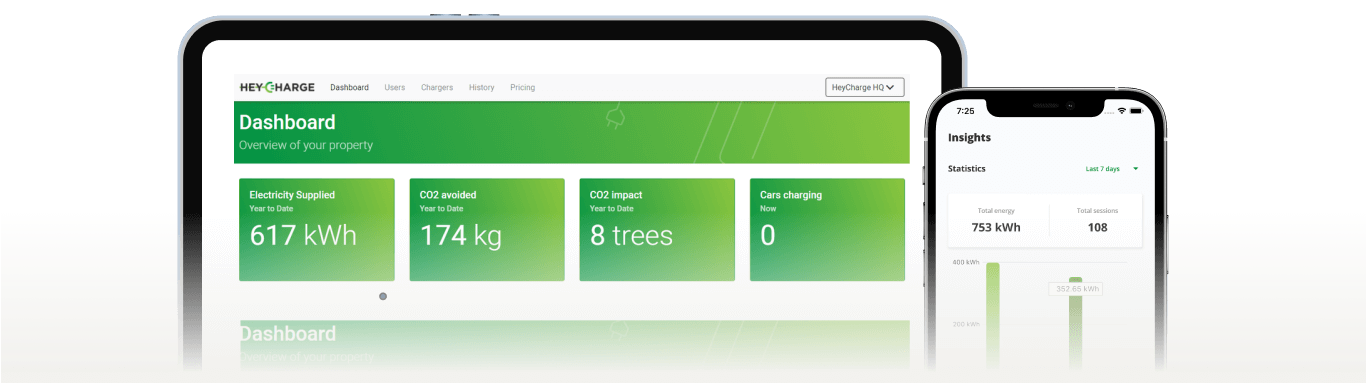Select the CO2 avoided card

487,230
